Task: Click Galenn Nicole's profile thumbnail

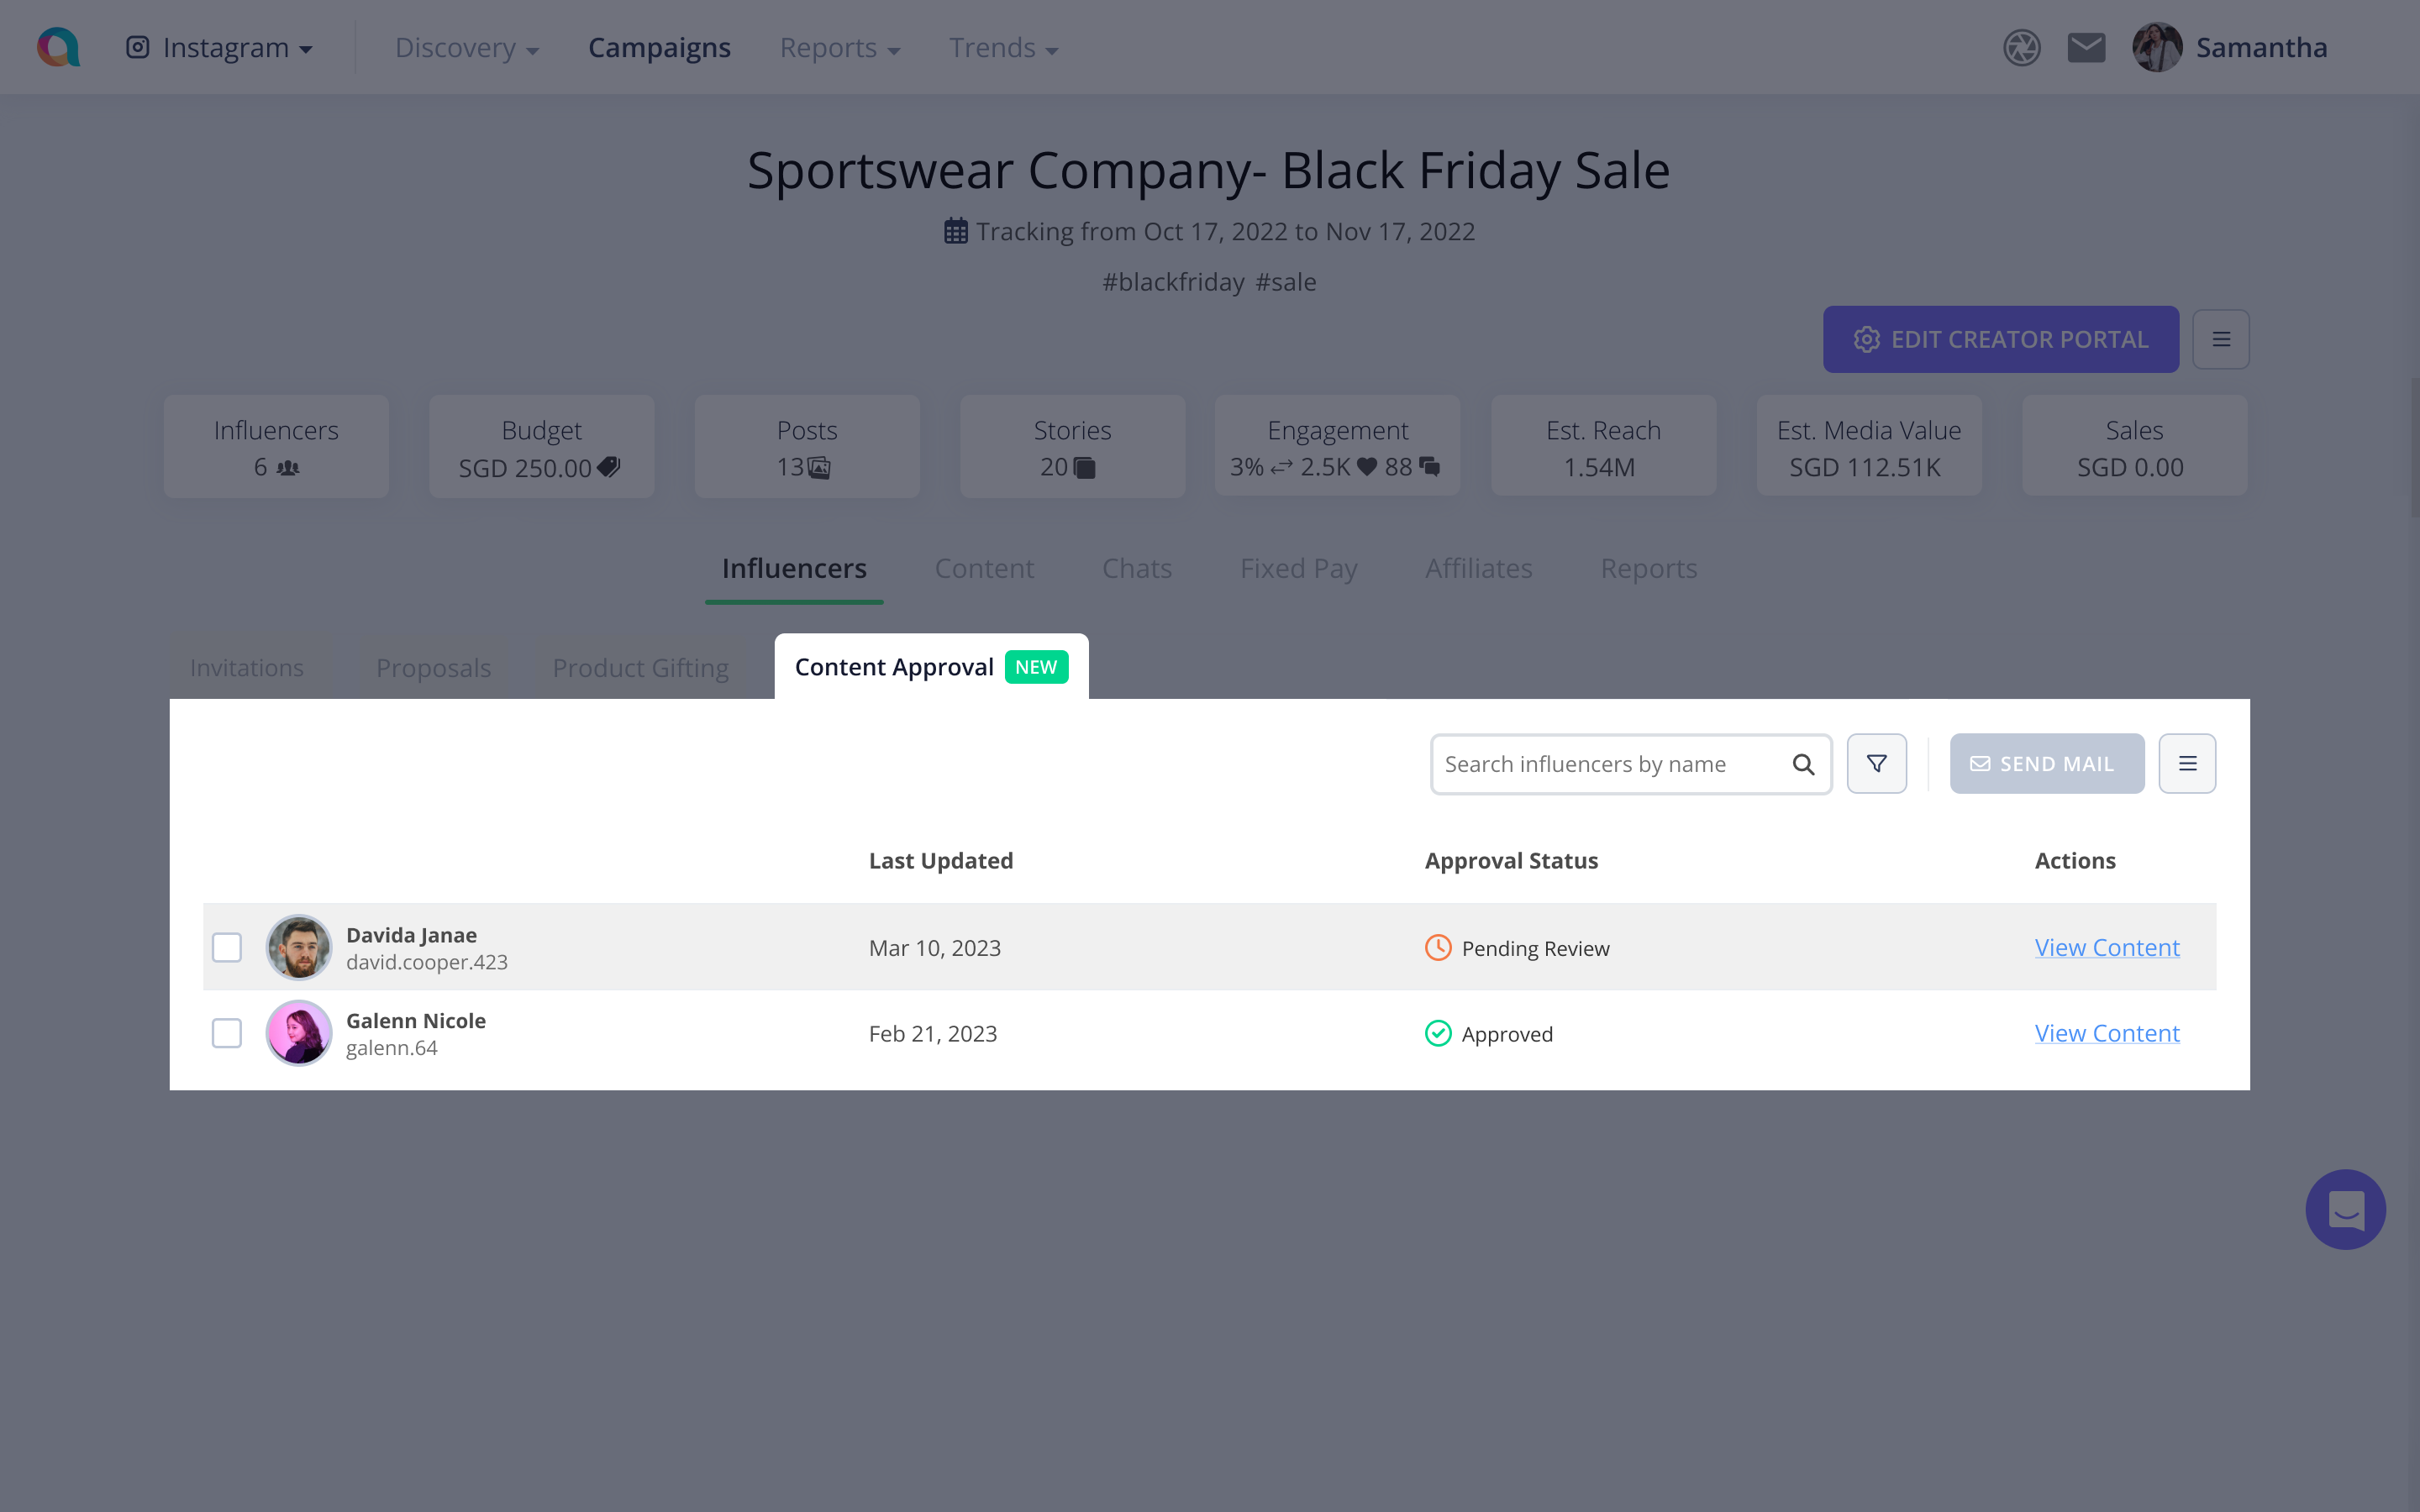Action: [299, 1033]
